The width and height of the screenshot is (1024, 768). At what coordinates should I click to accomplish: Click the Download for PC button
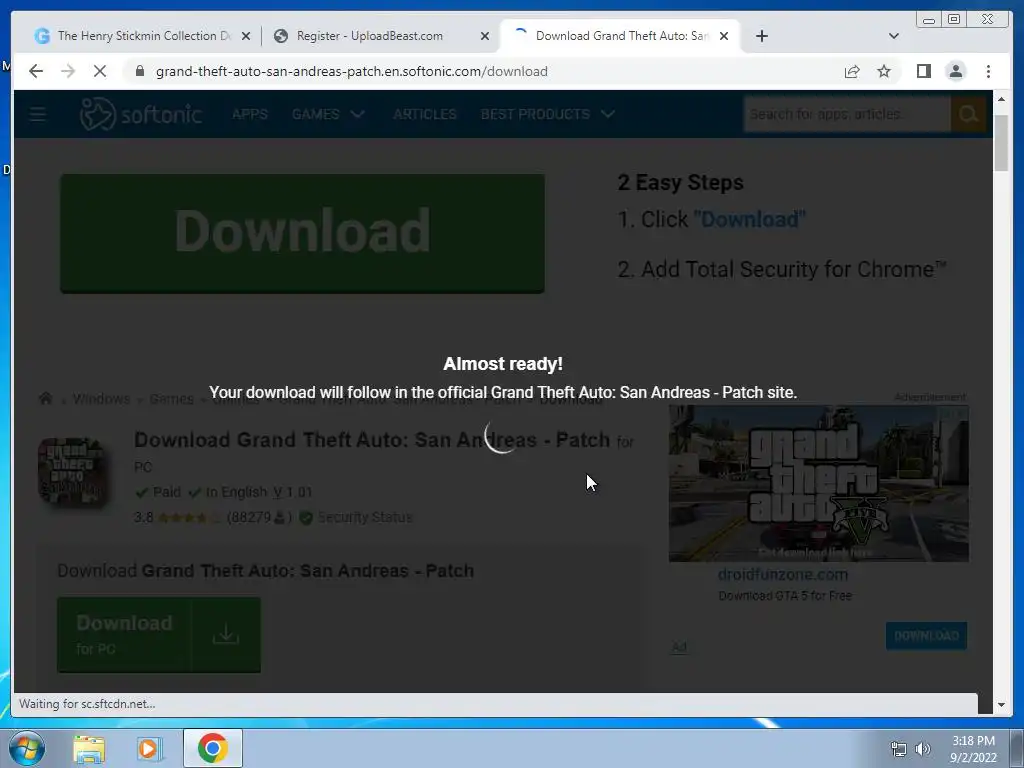point(159,634)
